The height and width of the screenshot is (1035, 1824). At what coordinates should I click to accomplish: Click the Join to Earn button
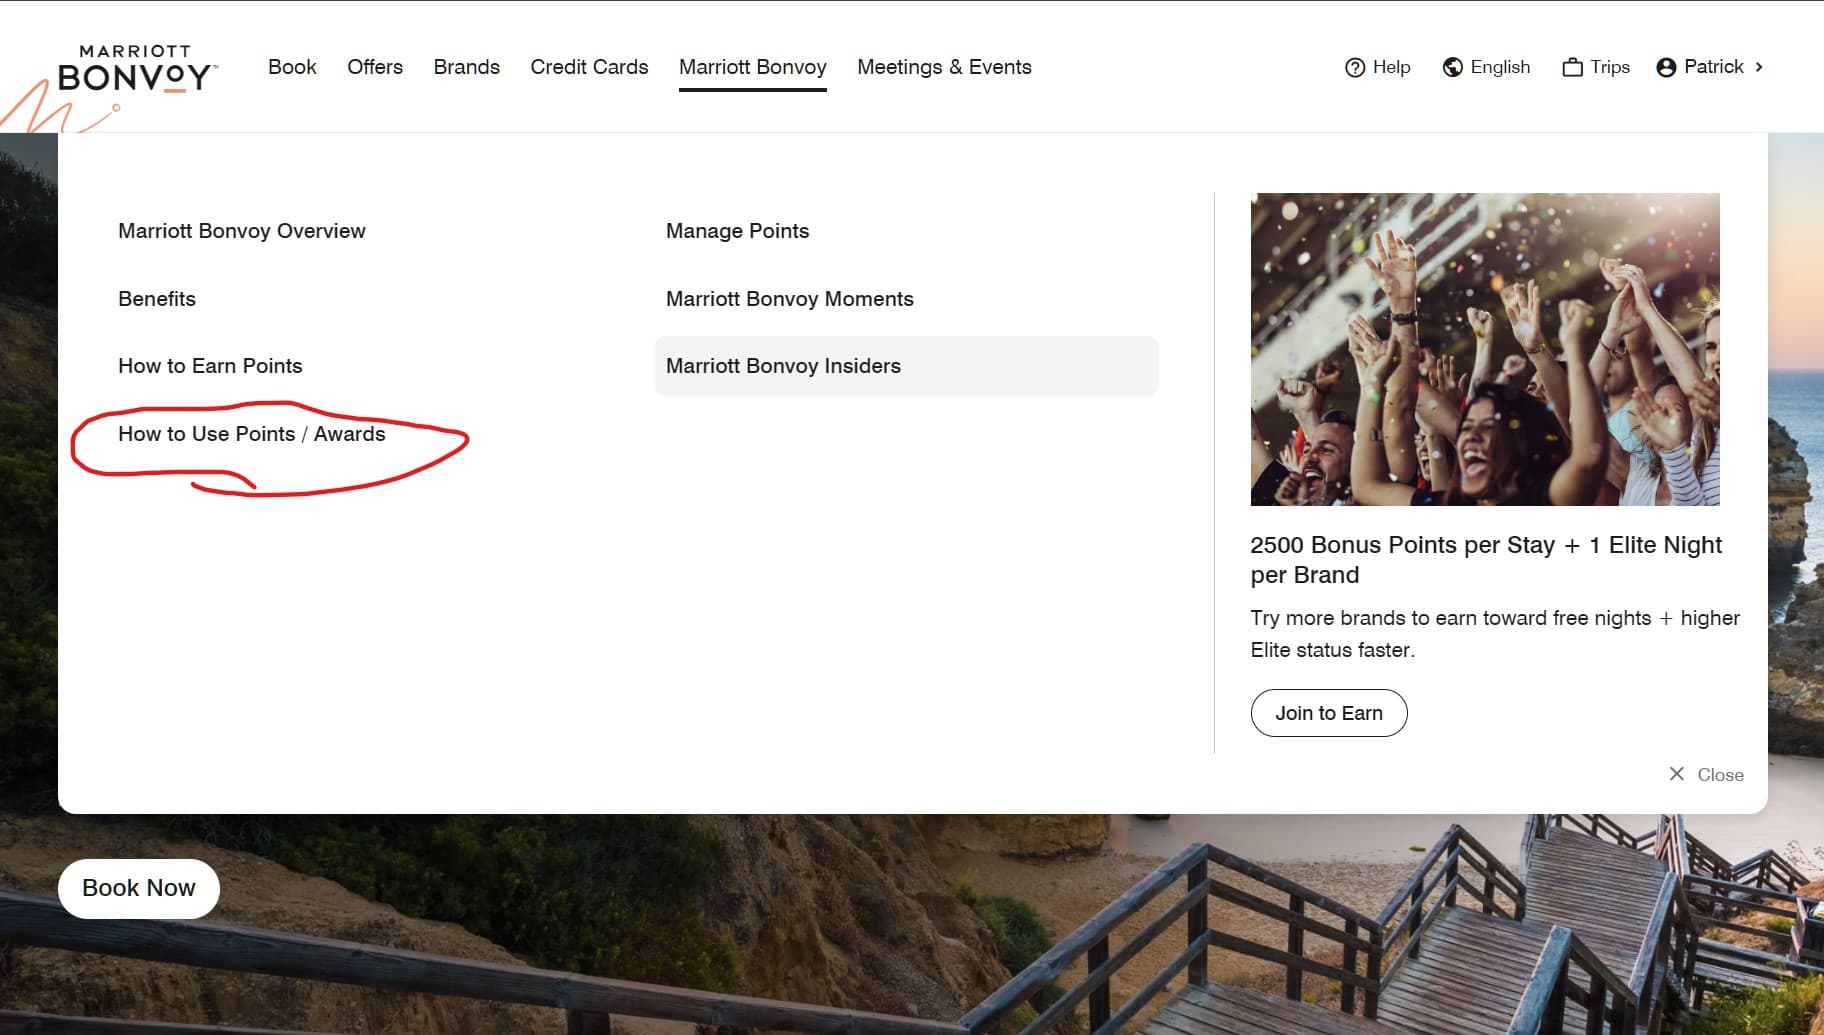pos(1329,713)
